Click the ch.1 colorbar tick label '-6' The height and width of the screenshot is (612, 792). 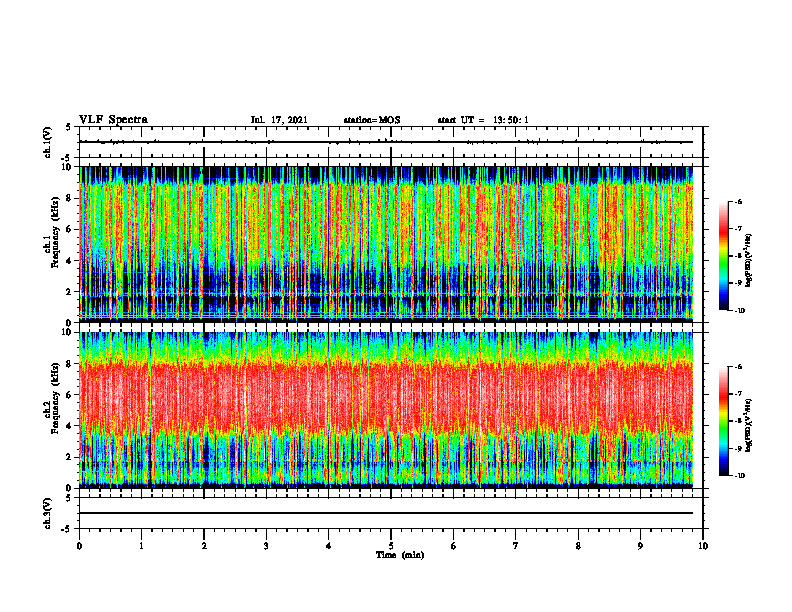(738, 202)
